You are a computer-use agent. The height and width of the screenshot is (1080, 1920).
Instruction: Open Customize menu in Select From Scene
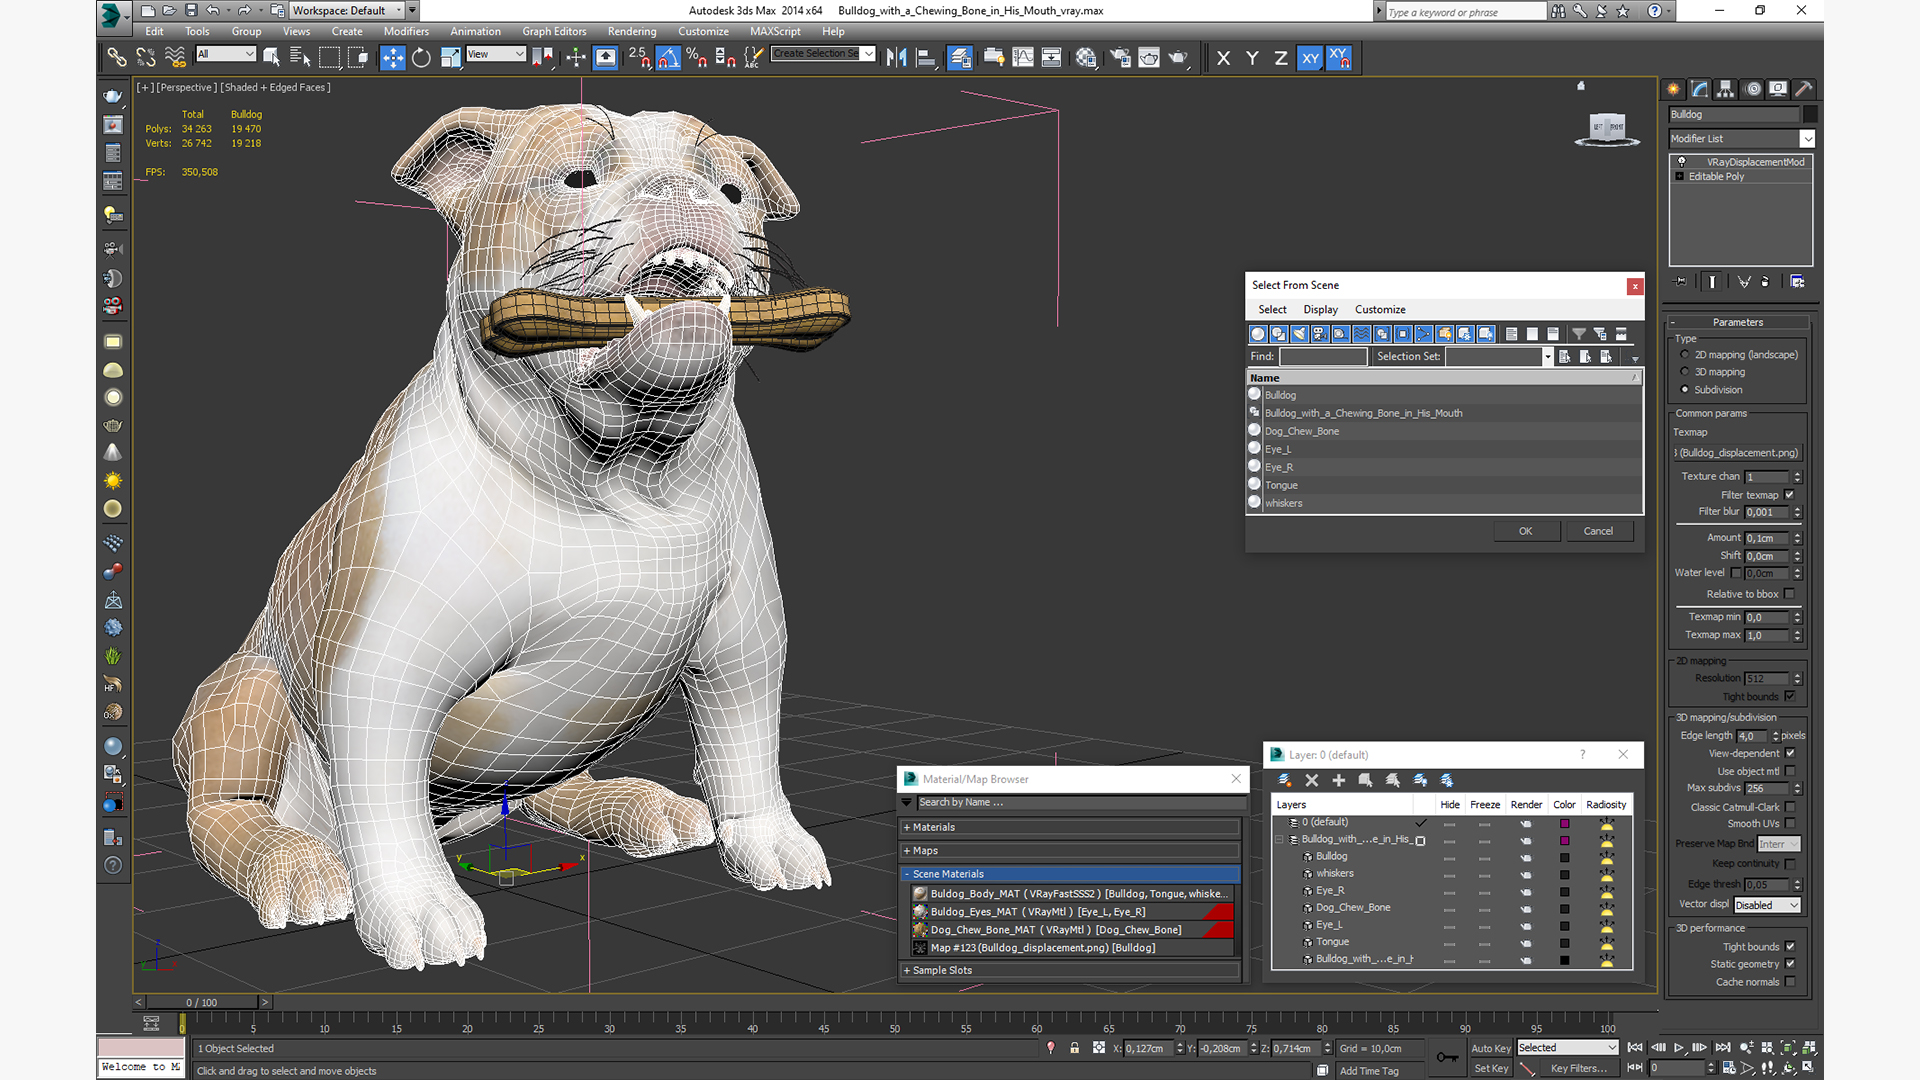1380,310
